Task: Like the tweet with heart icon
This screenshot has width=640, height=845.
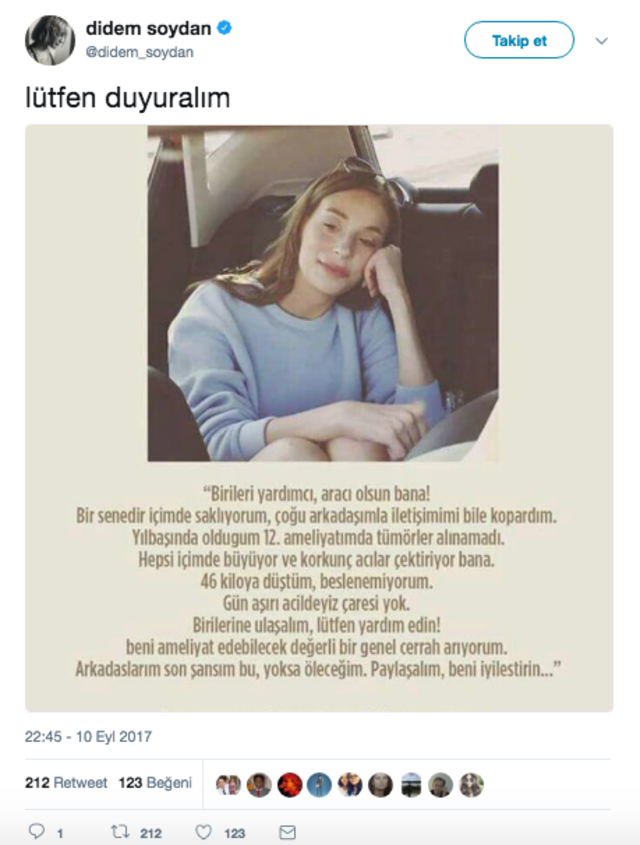Action: point(204,833)
